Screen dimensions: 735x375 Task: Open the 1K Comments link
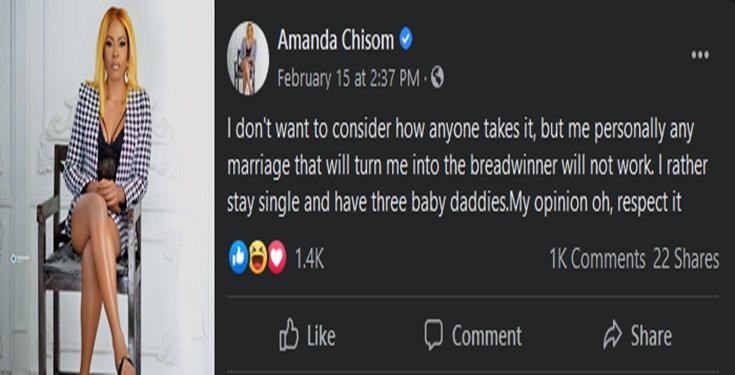pos(598,259)
